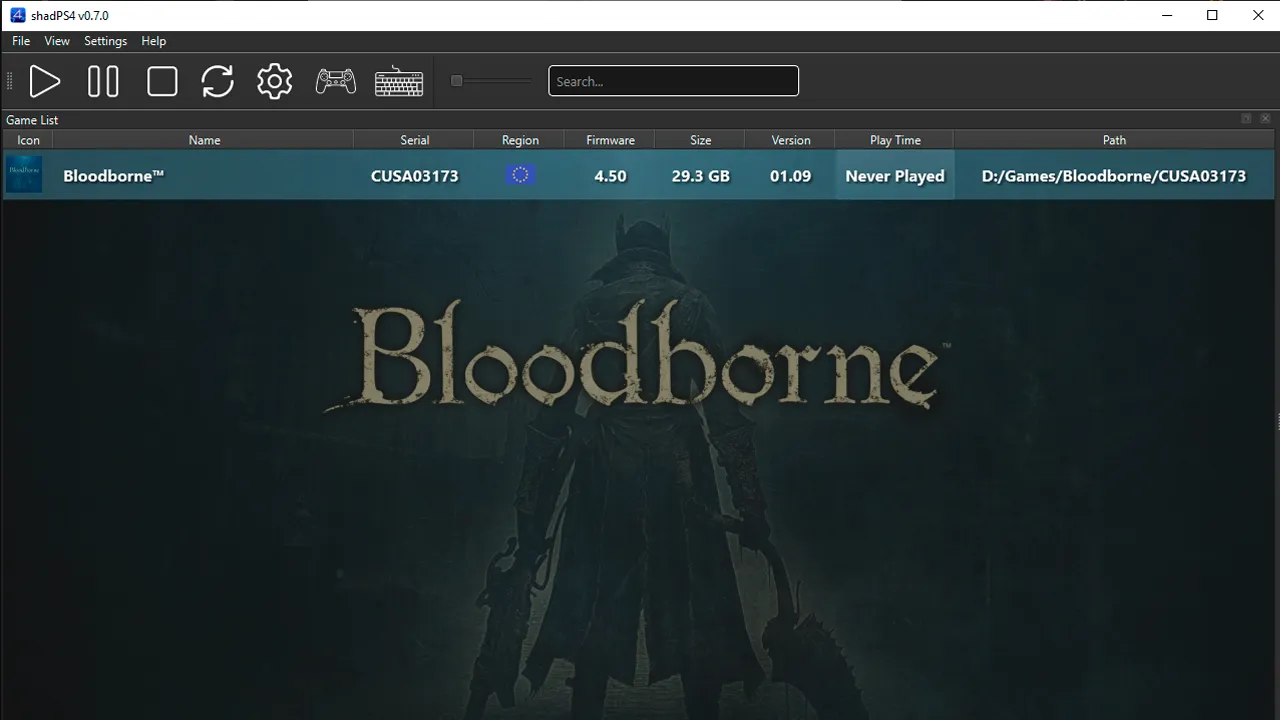Open the View menu
The height and width of the screenshot is (720, 1280).
pos(57,41)
